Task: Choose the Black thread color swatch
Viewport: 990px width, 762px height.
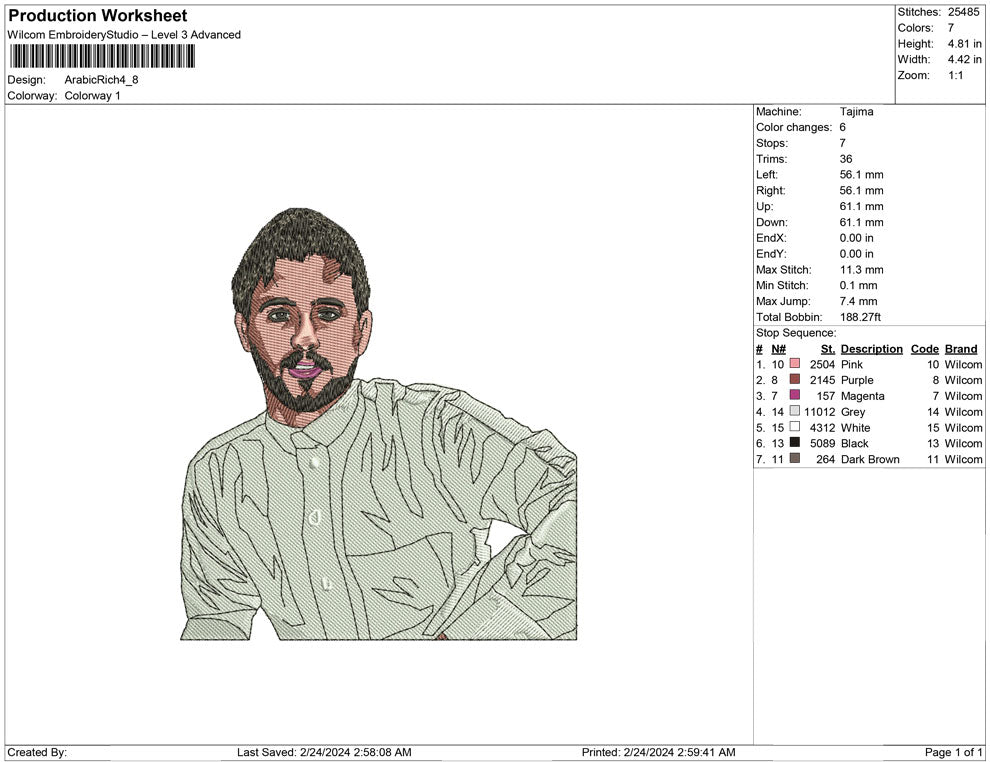Action: click(795, 443)
